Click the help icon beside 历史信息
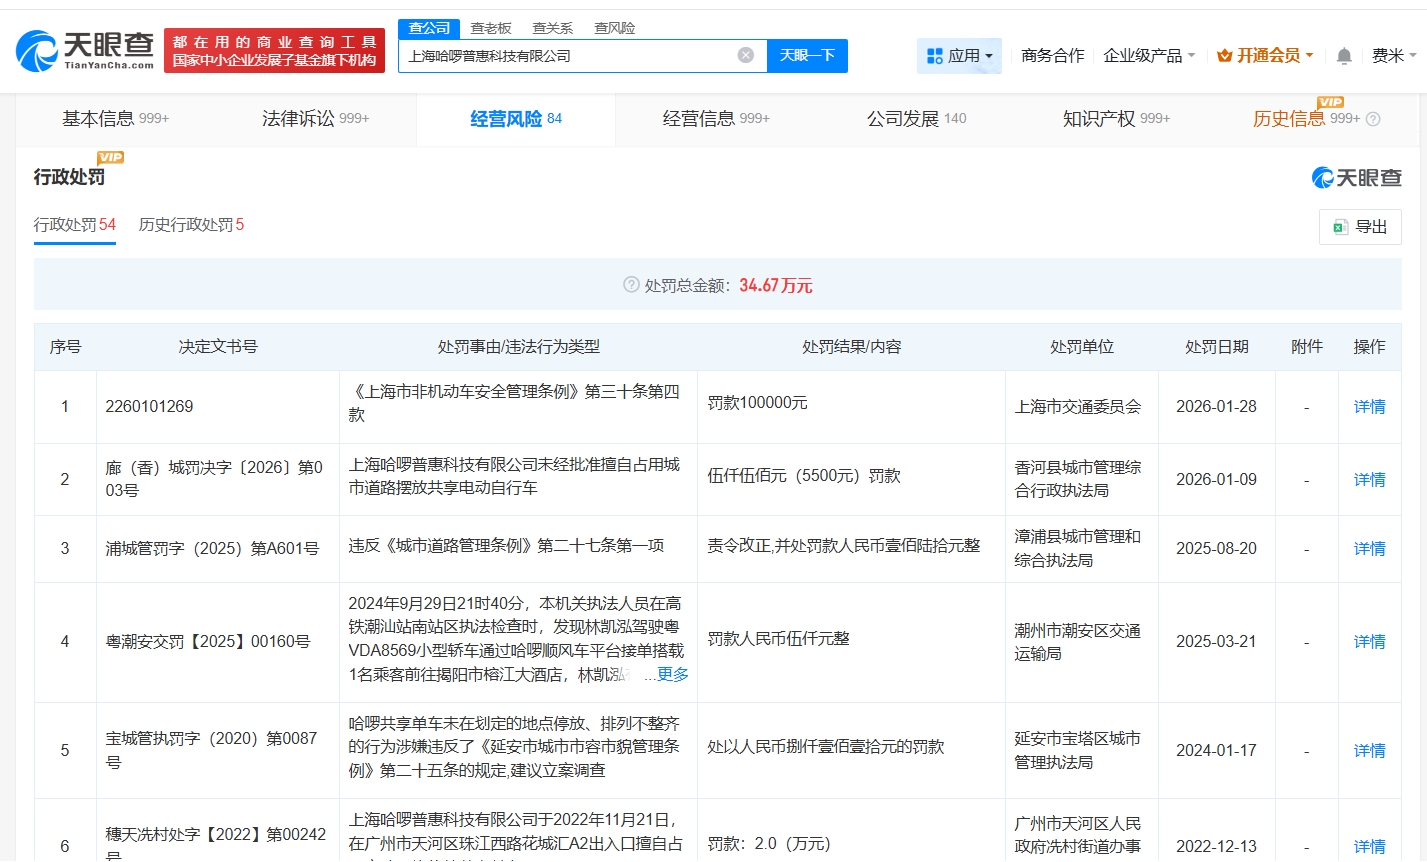The height and width of the screenshot is (862, 1427). click(x=1373, y=119)
